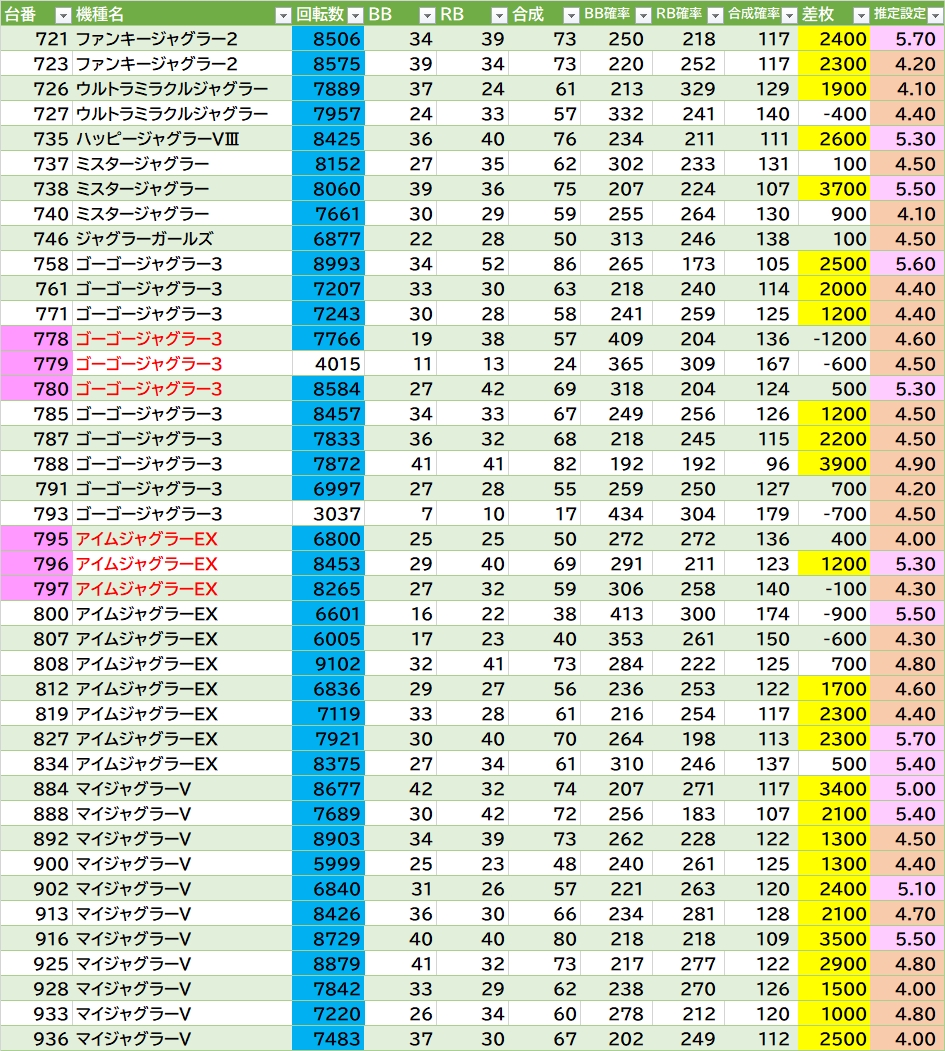
Task: Select 差枚 value 1200 in row 771
Action: [834, 314]
